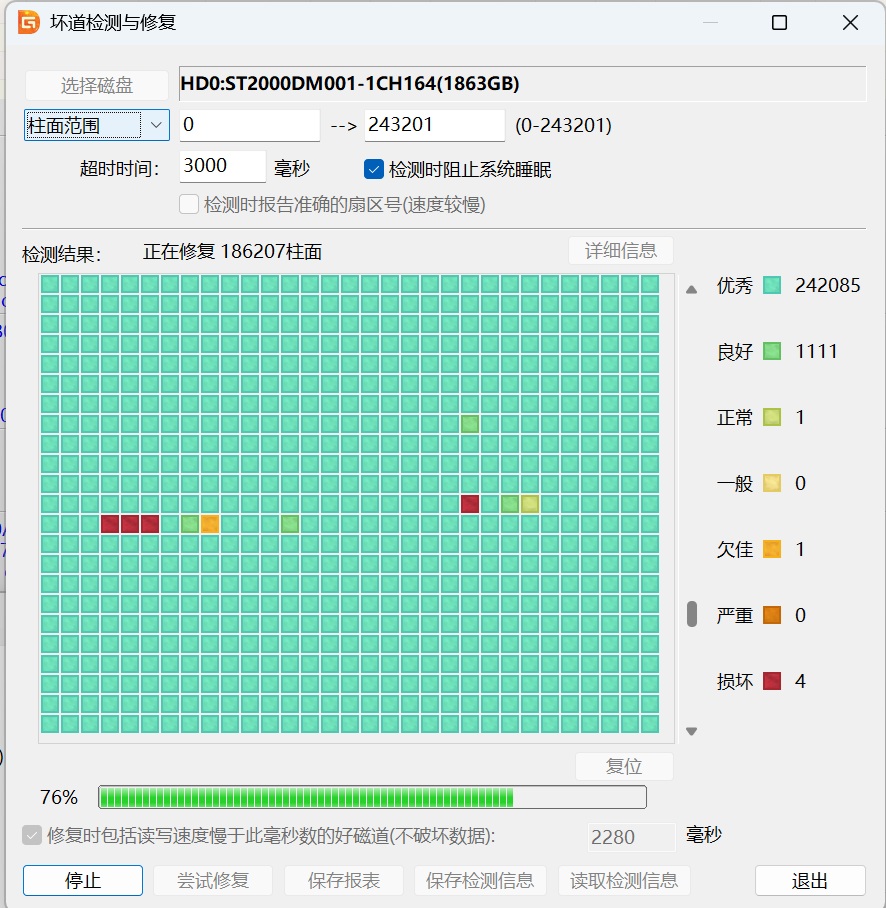Viewport: 886px width, 908px height.
Task: Click the scroll down arrow beside the grid
Action: click(x=691, y=731)
